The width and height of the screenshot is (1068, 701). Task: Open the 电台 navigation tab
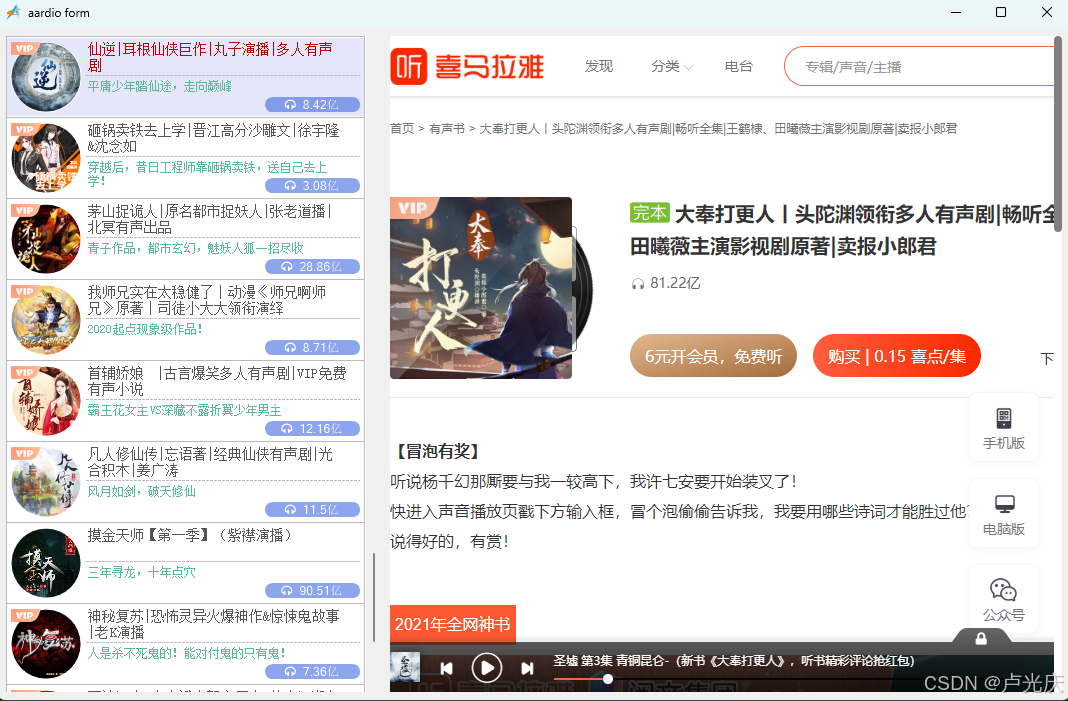[739, 66]
